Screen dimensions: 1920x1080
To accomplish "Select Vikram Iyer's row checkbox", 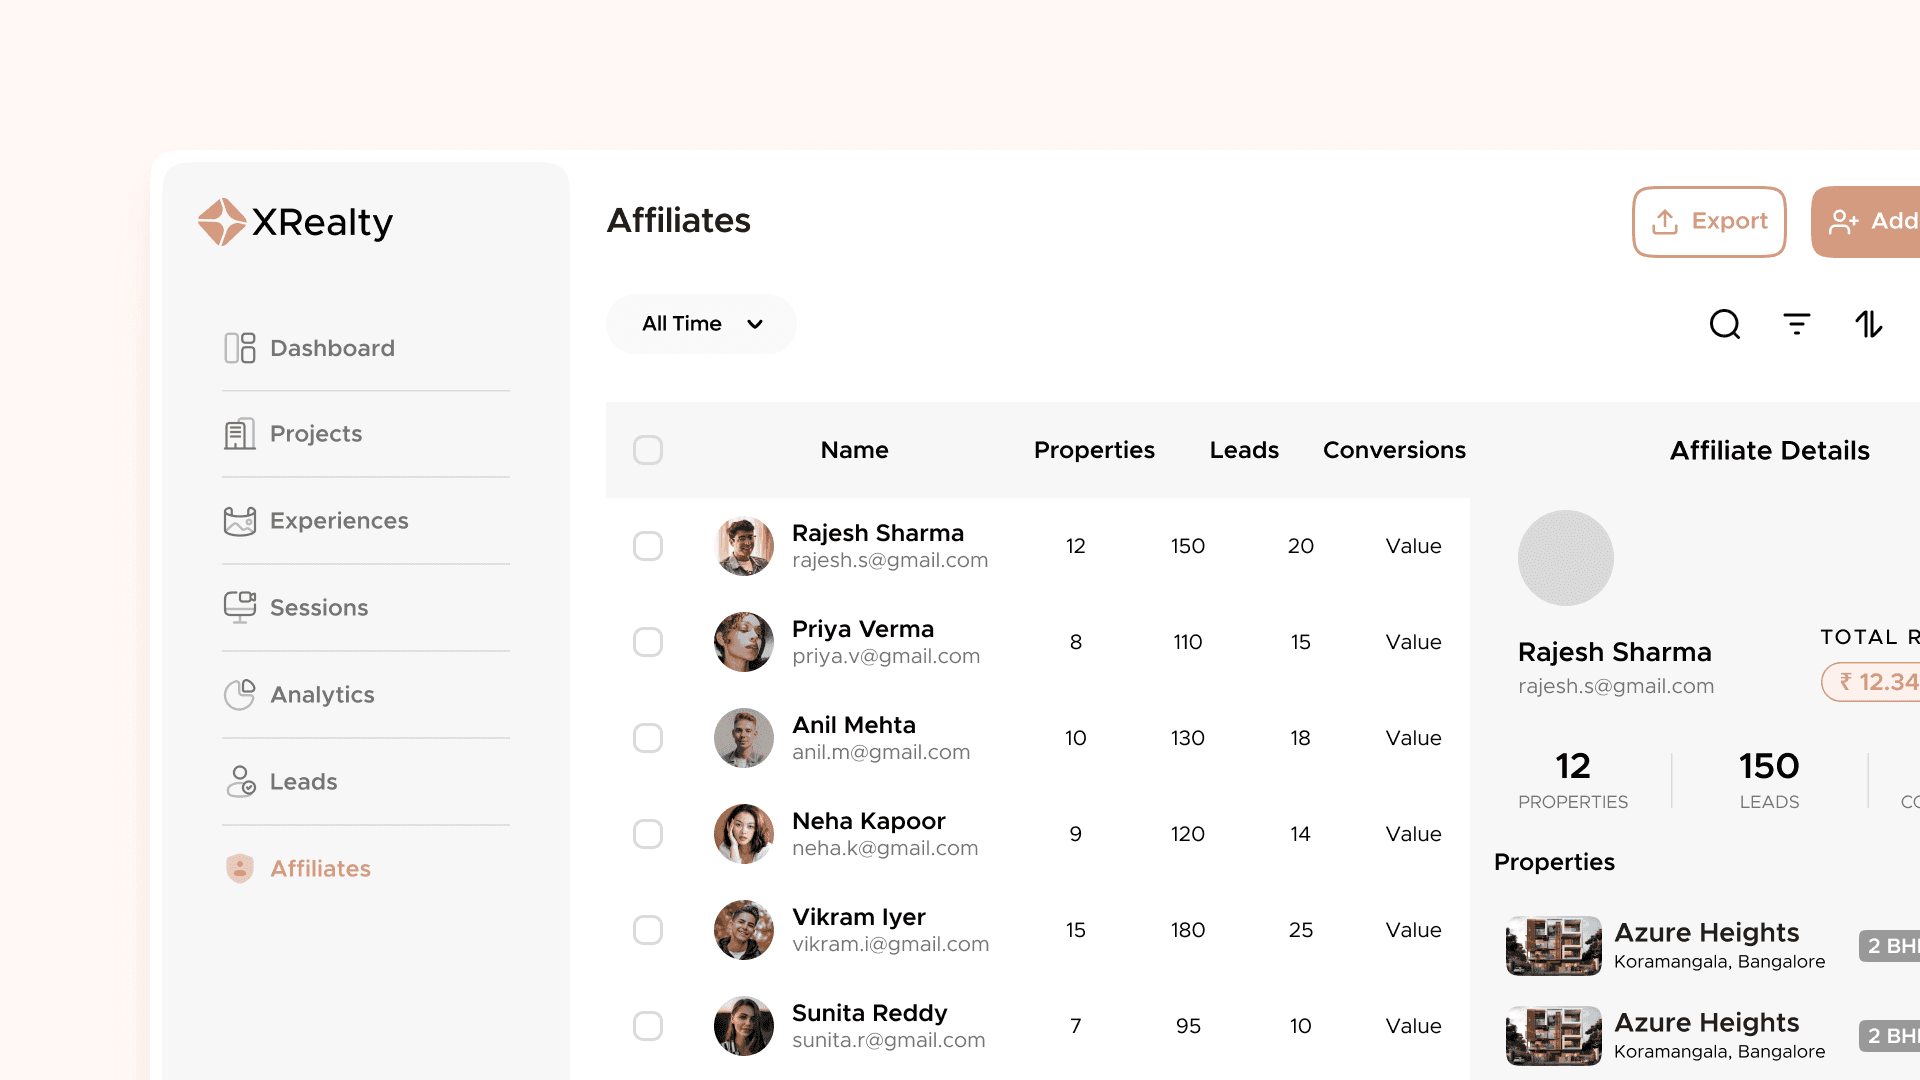I will [648, 930].
